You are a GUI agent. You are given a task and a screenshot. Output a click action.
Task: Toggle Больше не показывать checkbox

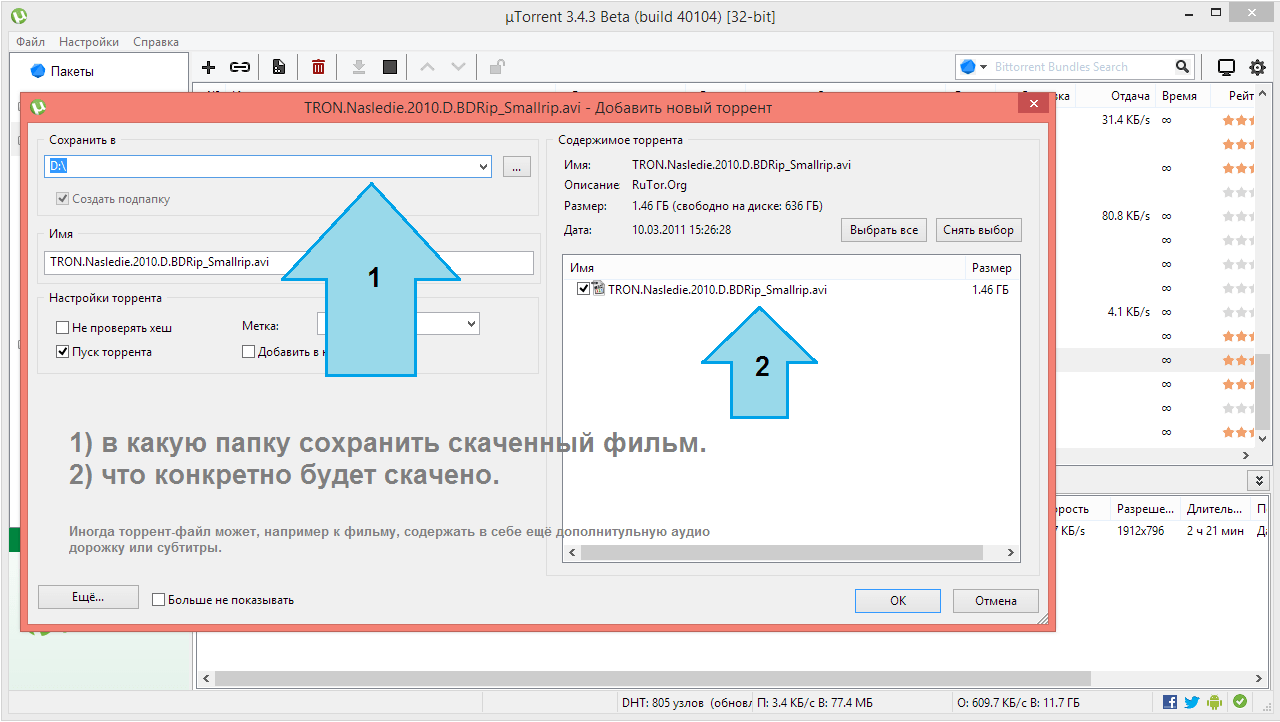click(158, 600)
